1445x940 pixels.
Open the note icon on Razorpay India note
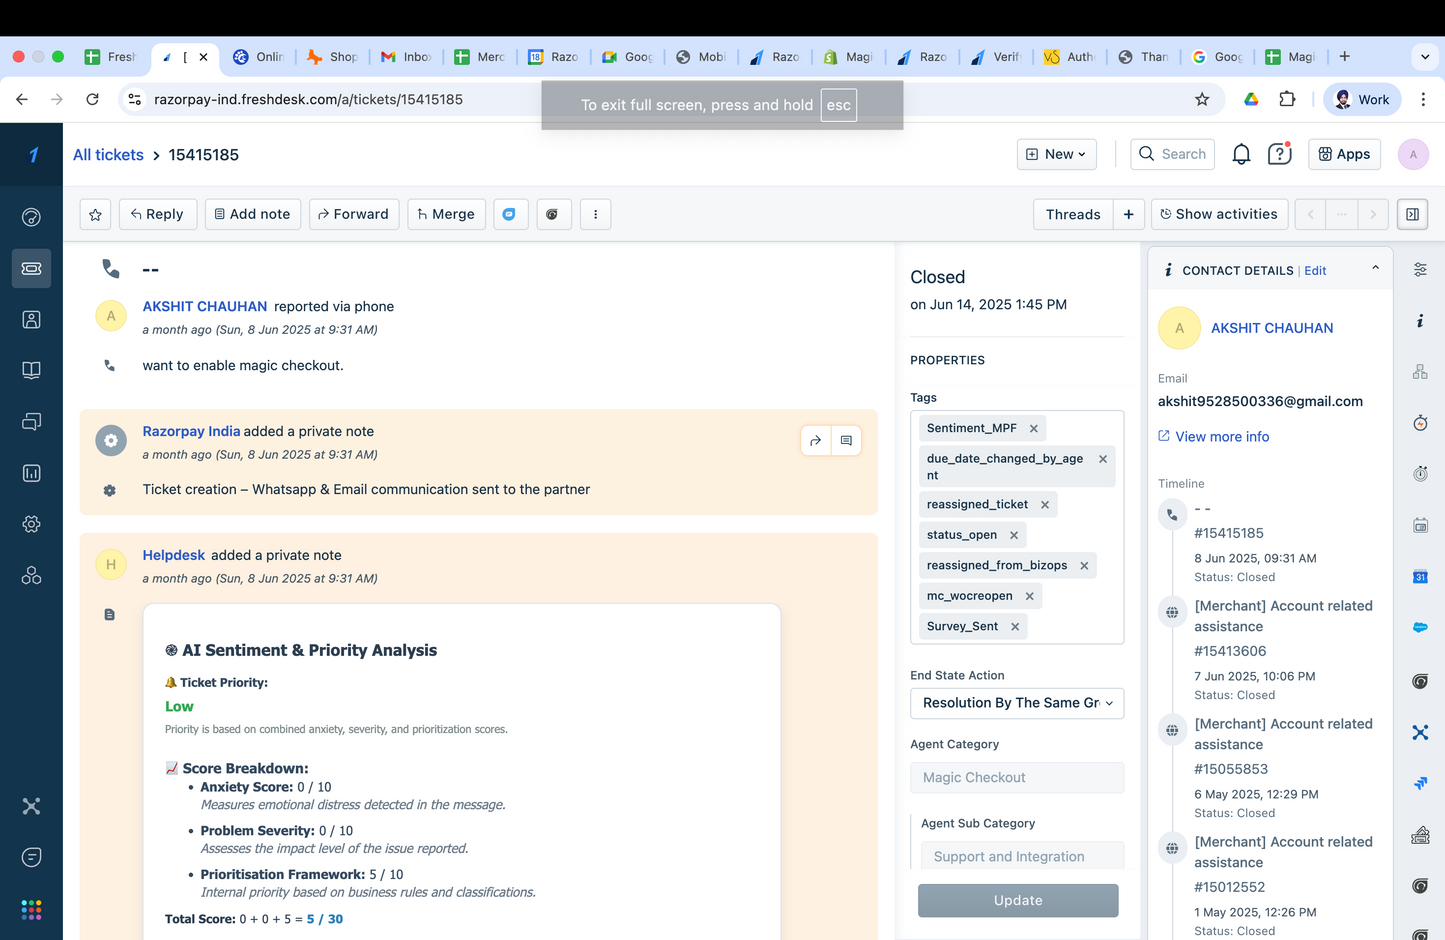[x=846, y=440]
